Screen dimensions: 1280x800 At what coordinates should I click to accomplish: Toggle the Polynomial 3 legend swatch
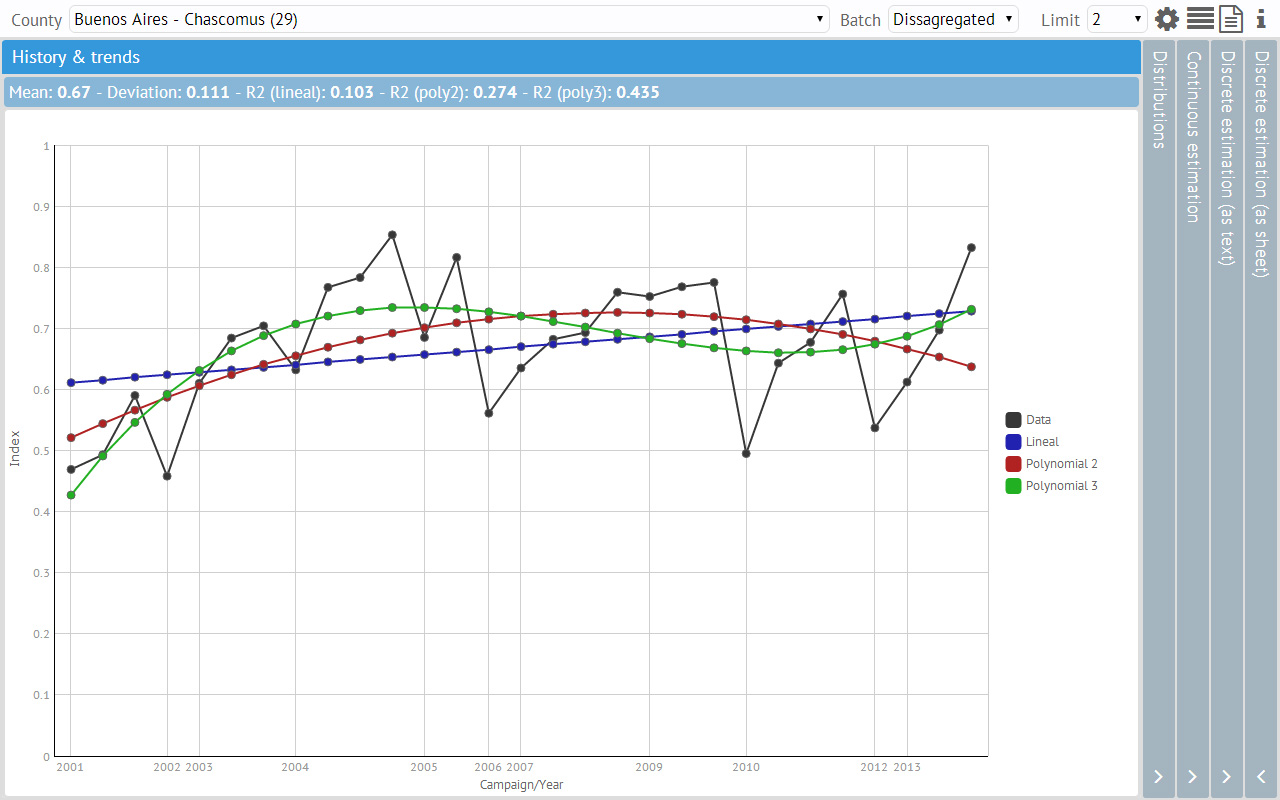click(x=1013, y=486)
